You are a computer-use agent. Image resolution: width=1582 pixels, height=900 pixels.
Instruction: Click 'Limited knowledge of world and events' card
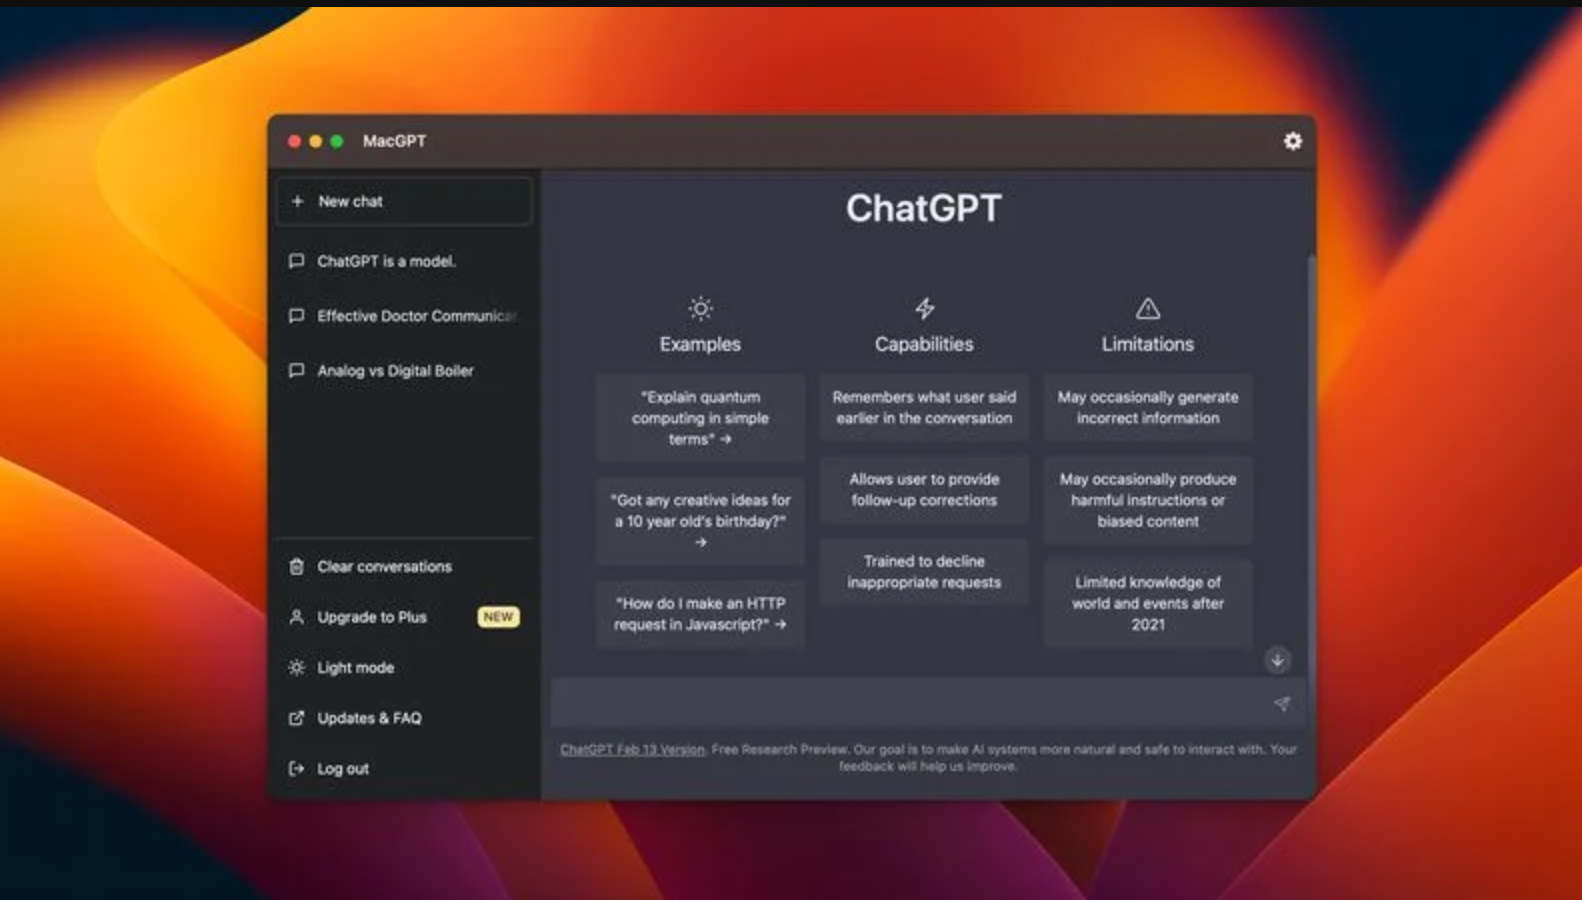point(1148,603)
